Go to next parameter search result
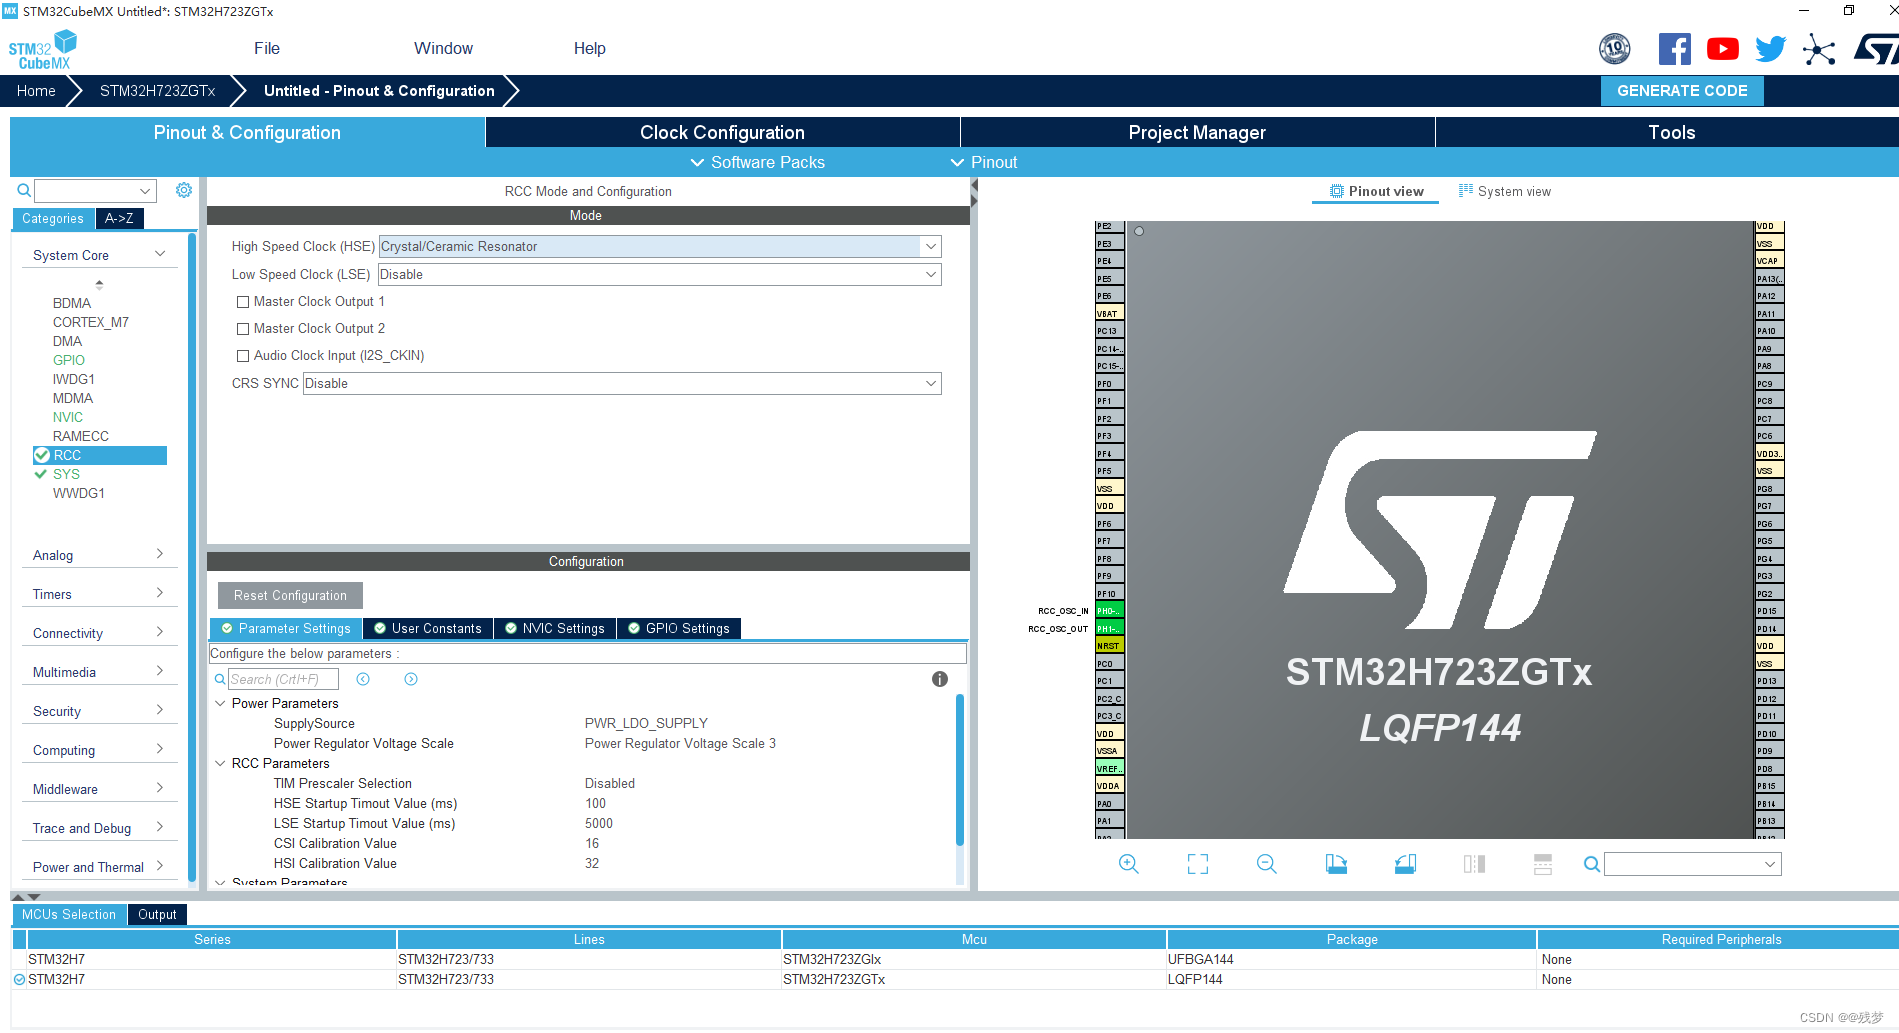The image size is (1899, 1033). [x=411, y=679]
